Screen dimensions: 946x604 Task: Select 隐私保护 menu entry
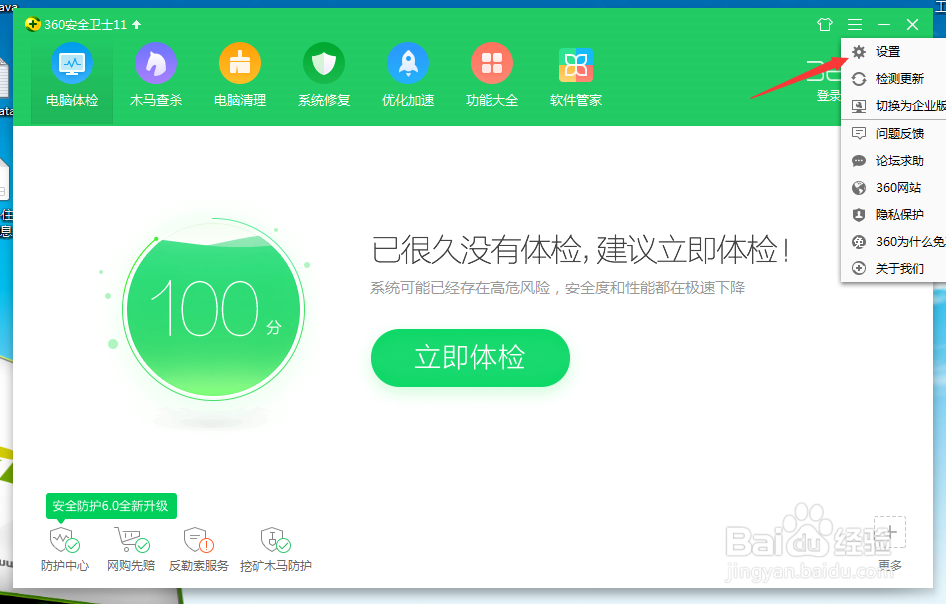[x=894, y=215]
